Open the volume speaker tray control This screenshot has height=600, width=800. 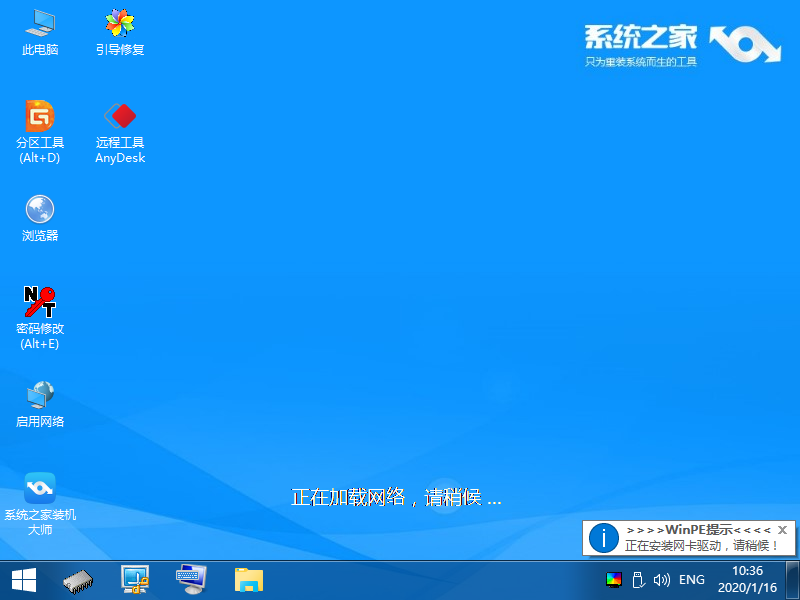coord(661,580)
